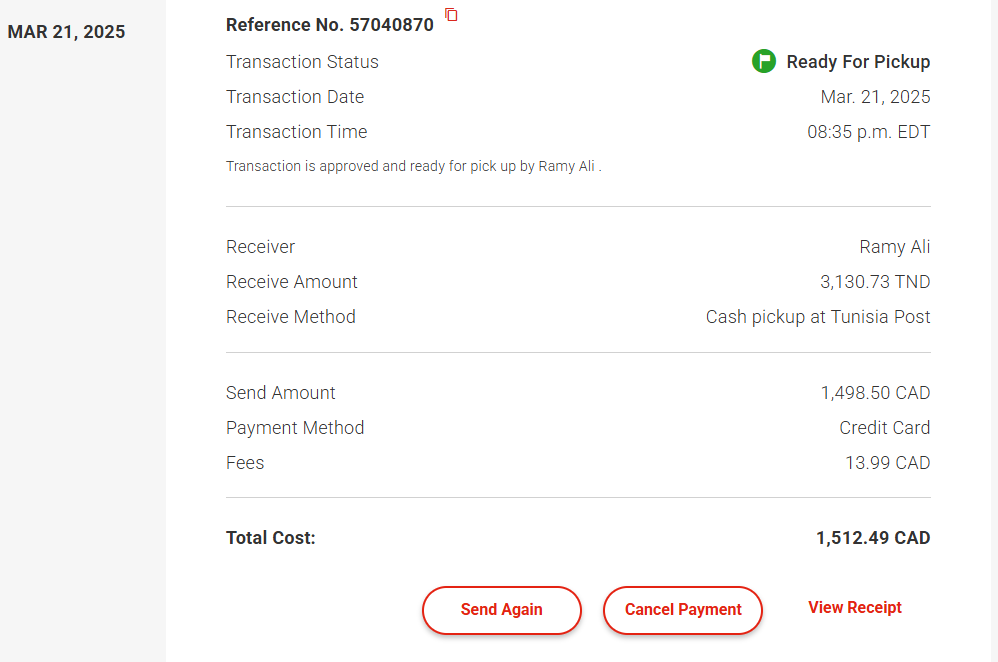
Task: Click the 3,130.73 TND receive amount
Action: click(x=875, y=282)
